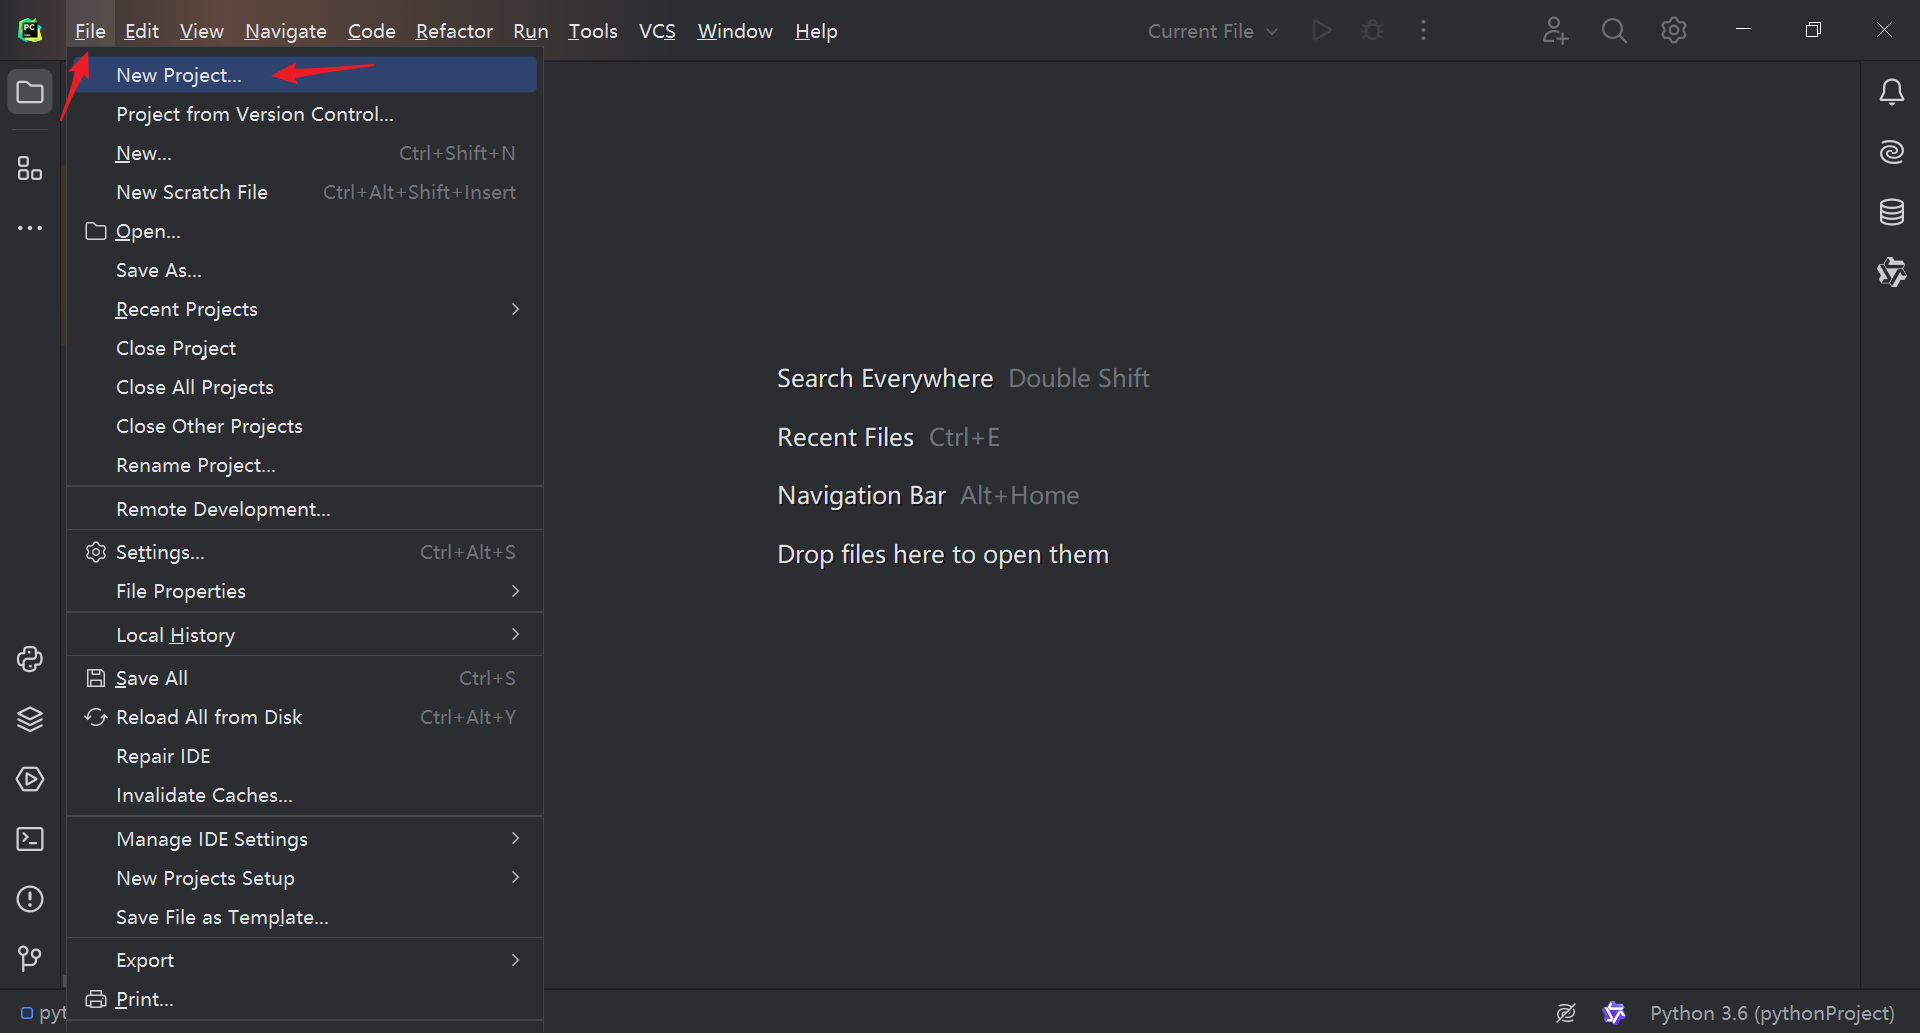This screenshot has height=1033, width=1920.
Task: Open the Structure tool window icon
Action: pos(30,168)
